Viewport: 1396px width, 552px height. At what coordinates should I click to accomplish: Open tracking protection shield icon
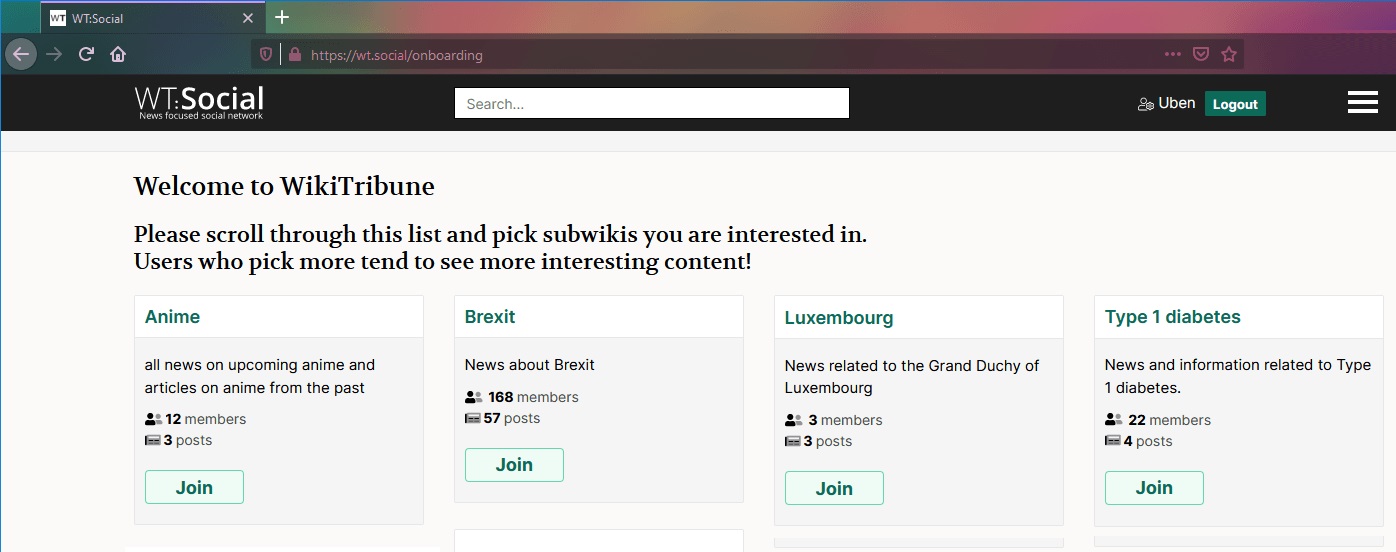coord(266,55)
